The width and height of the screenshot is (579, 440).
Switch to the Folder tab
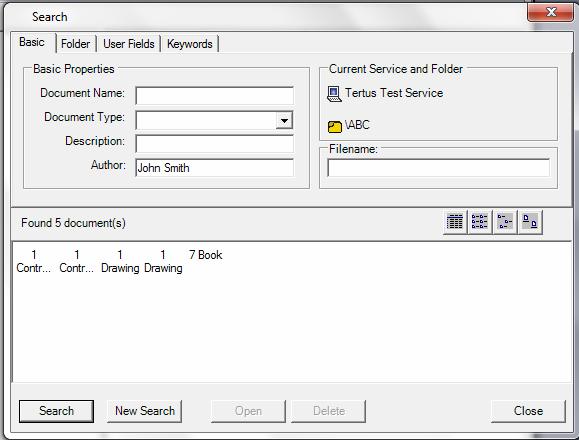click(x=75, y=44)
